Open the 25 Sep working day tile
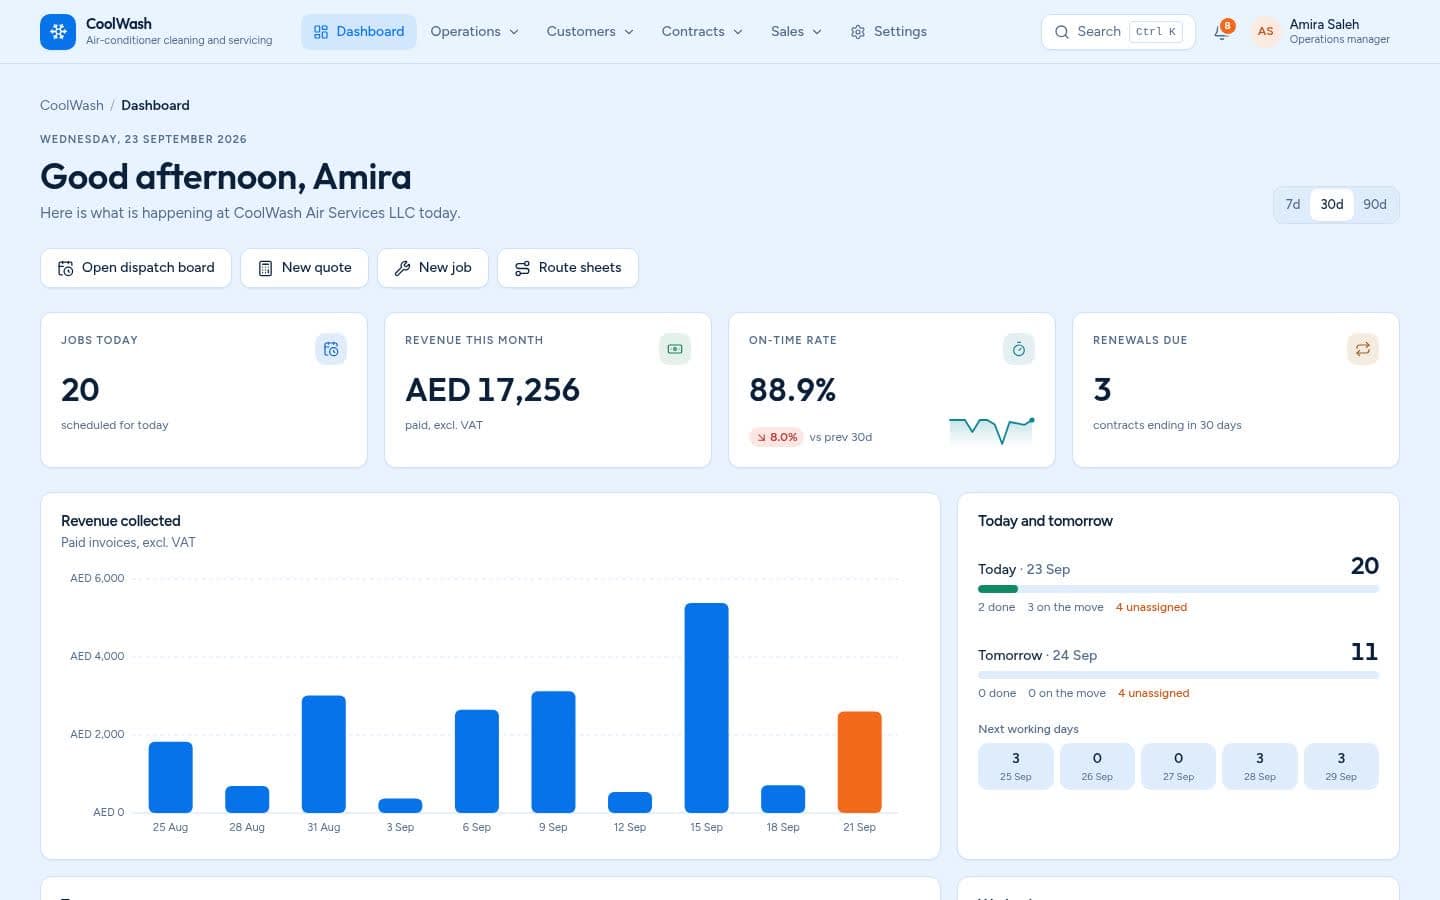The width and height of the screenshot is (1440, 900). click(1015, 766)
